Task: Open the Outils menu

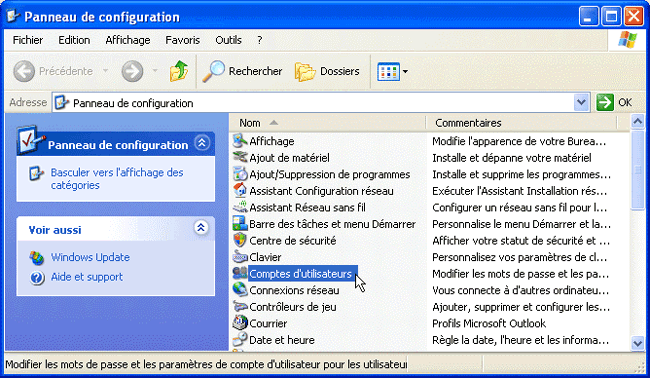Action: point(228,40)
